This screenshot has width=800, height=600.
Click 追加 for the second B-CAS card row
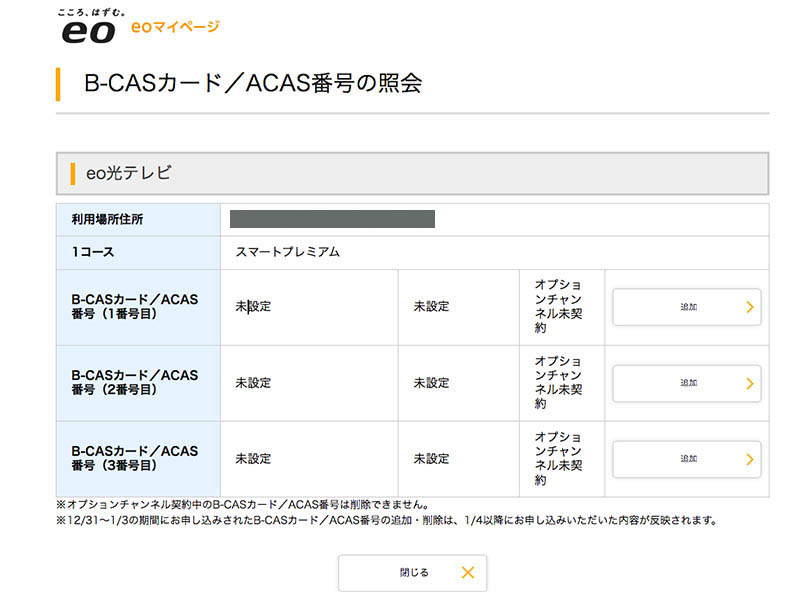[687, 383]
